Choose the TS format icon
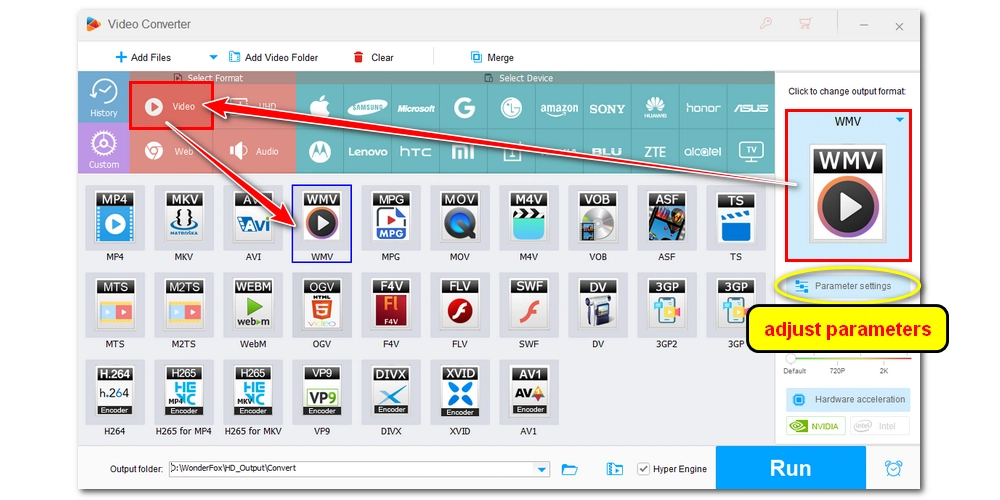This screenshot has width=1000, height=500. 735,217
